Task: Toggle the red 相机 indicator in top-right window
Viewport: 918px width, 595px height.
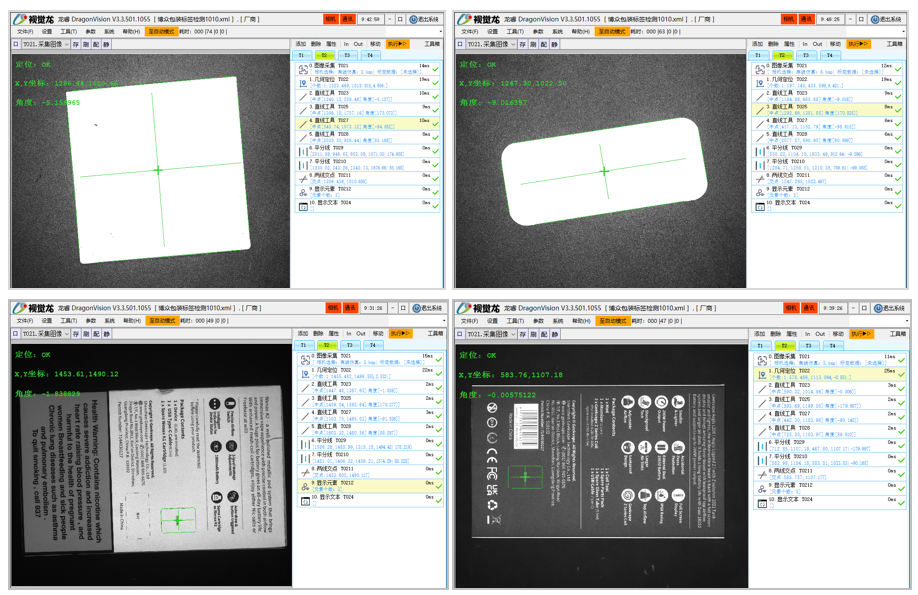Action: pyautogui.click(x=790, y=19)
